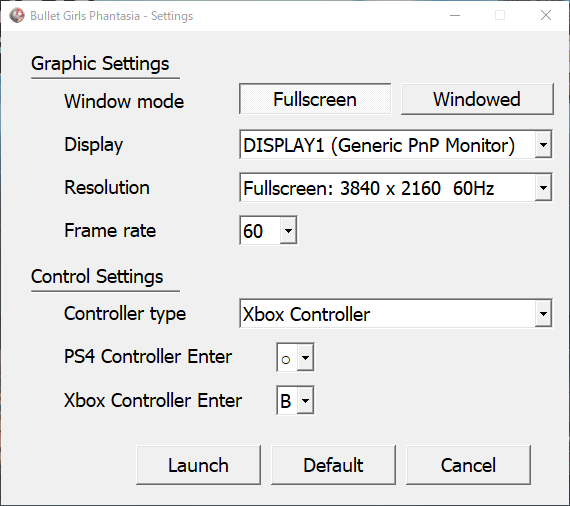Reset settings with the Default button
The height and width of the screenshot is (506, 570).
333,465
